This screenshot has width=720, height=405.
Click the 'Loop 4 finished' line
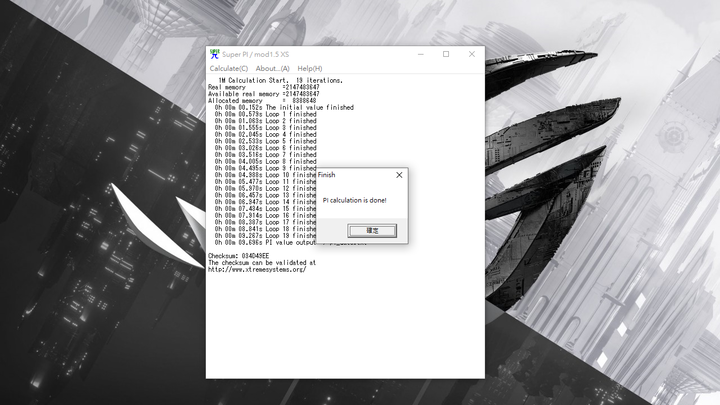(265, 135)
